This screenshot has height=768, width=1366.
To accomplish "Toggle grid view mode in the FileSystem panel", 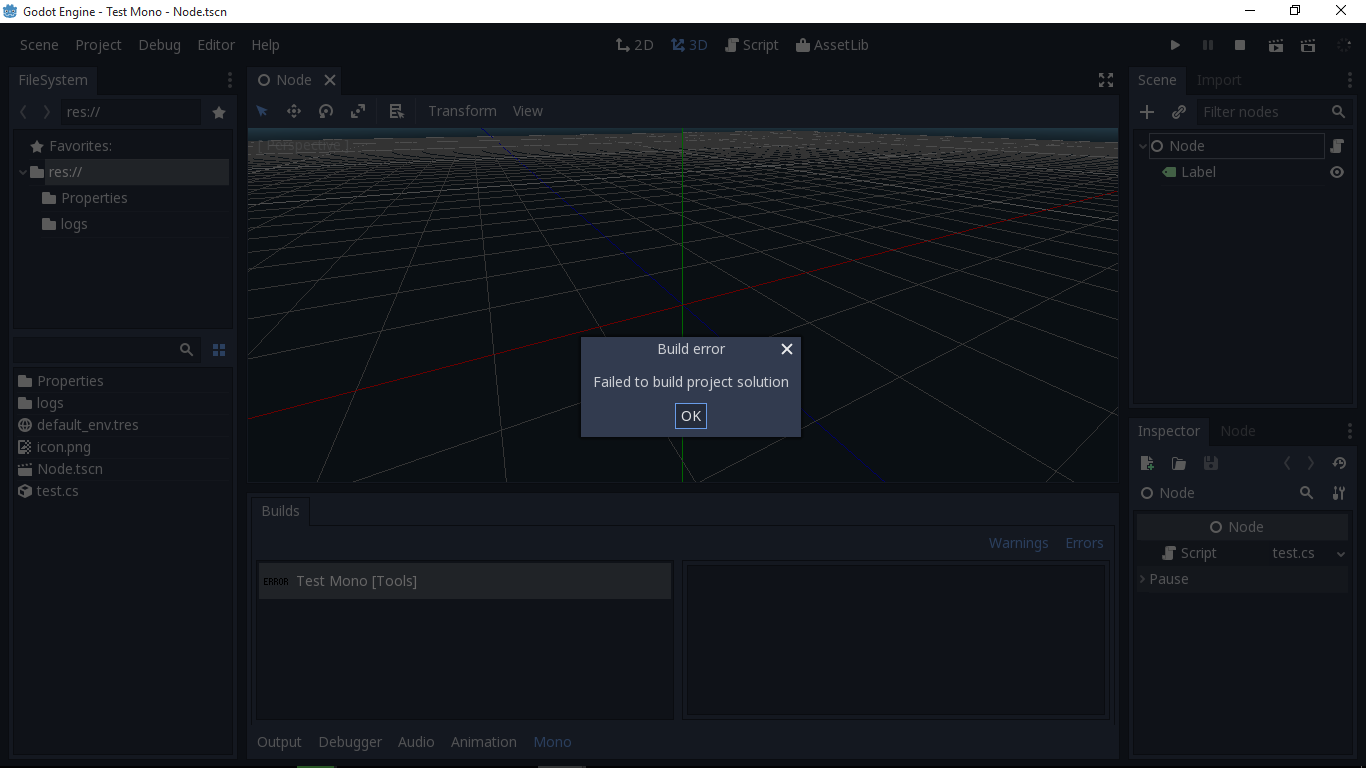I will [x=218, y=350].
